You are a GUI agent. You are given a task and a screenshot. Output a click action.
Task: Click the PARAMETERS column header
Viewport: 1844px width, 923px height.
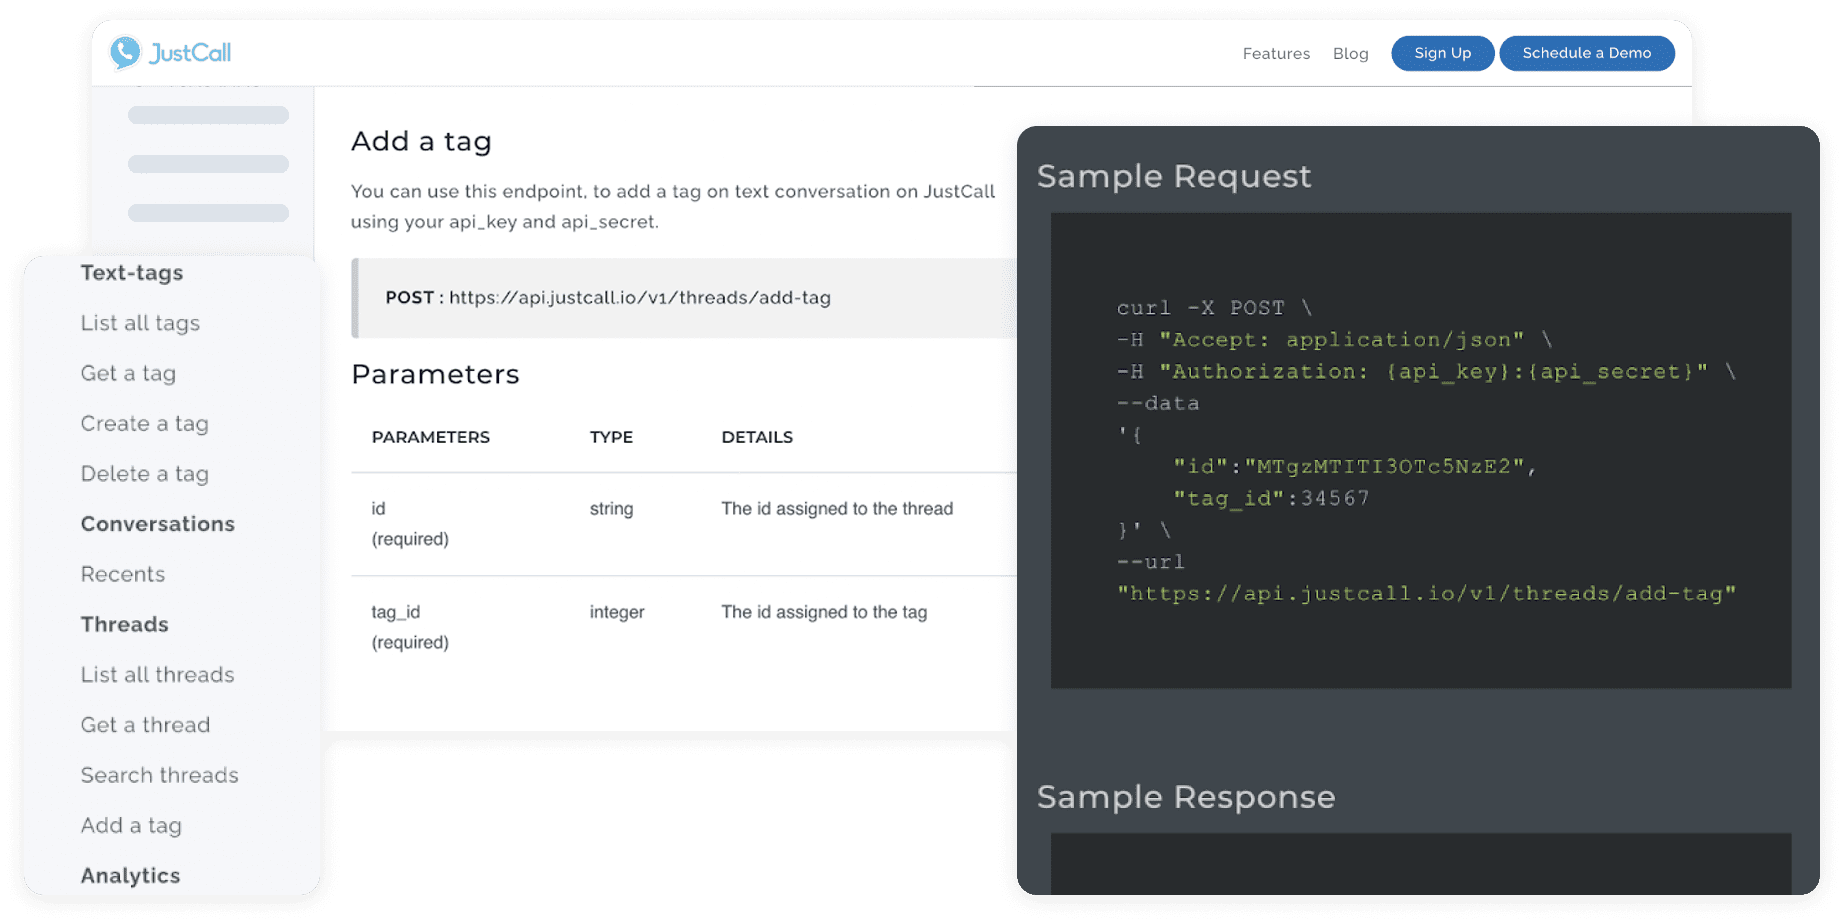(x=431, y=437)
